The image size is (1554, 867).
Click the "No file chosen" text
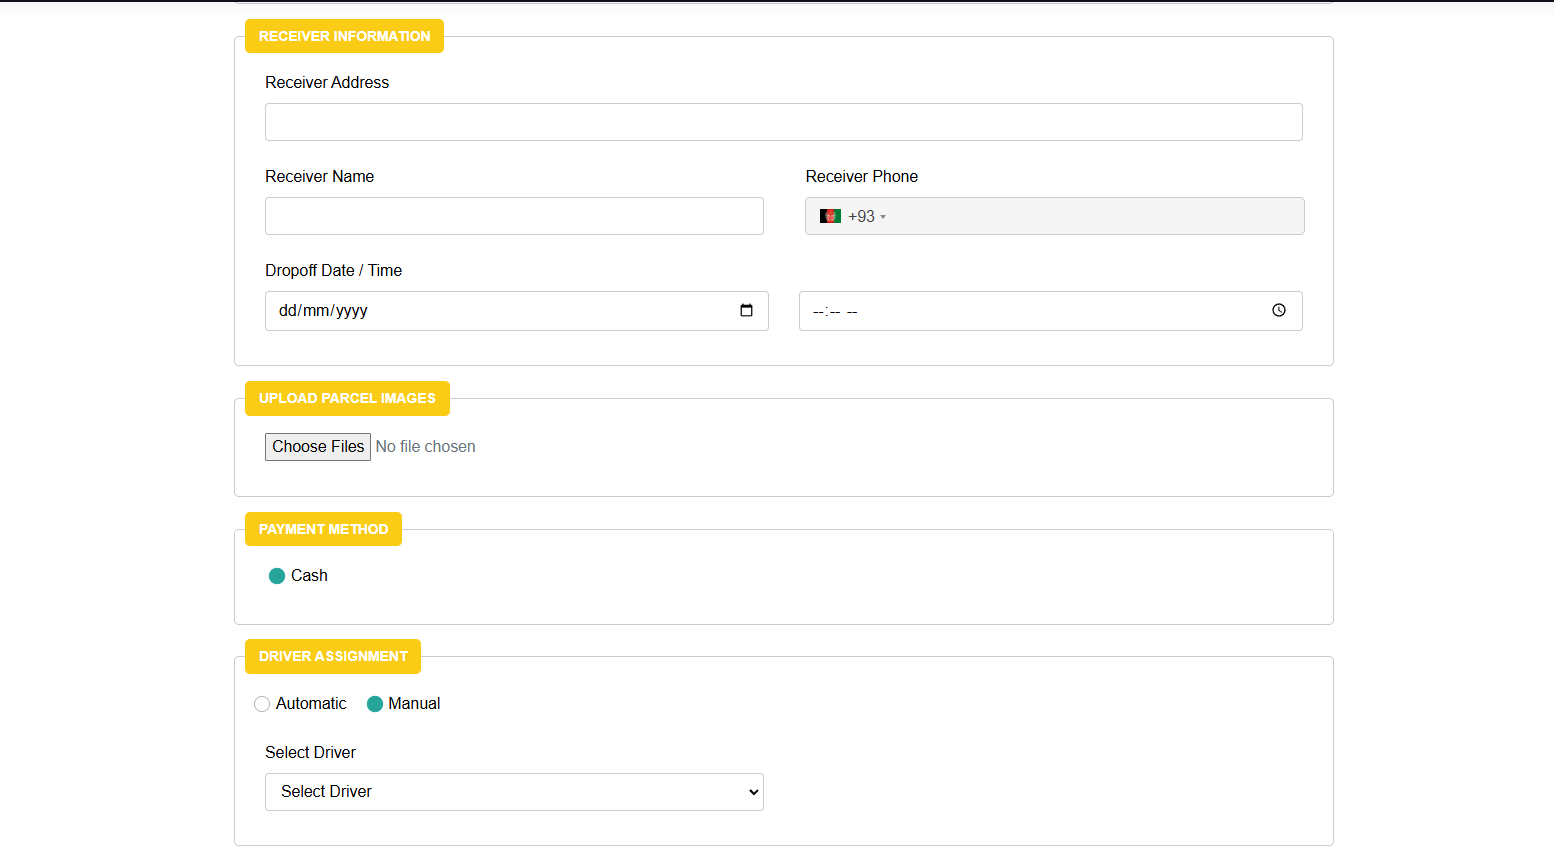(425, 447)
